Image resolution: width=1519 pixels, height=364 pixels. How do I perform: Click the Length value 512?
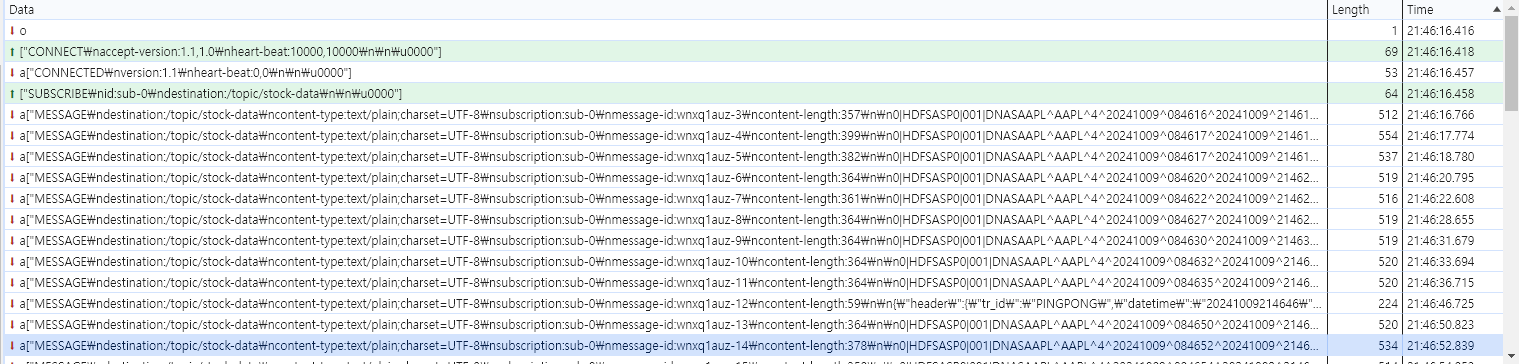coord(1388,115)
